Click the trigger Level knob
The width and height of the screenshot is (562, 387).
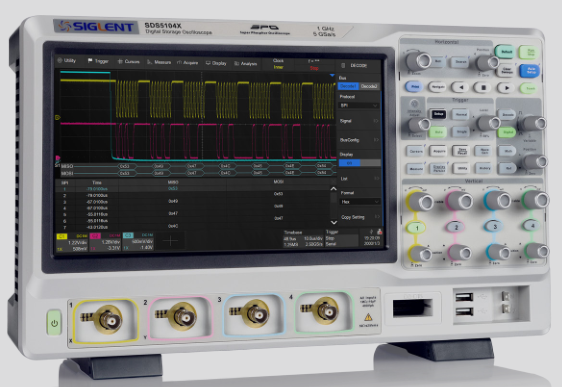tap(487, 123)
